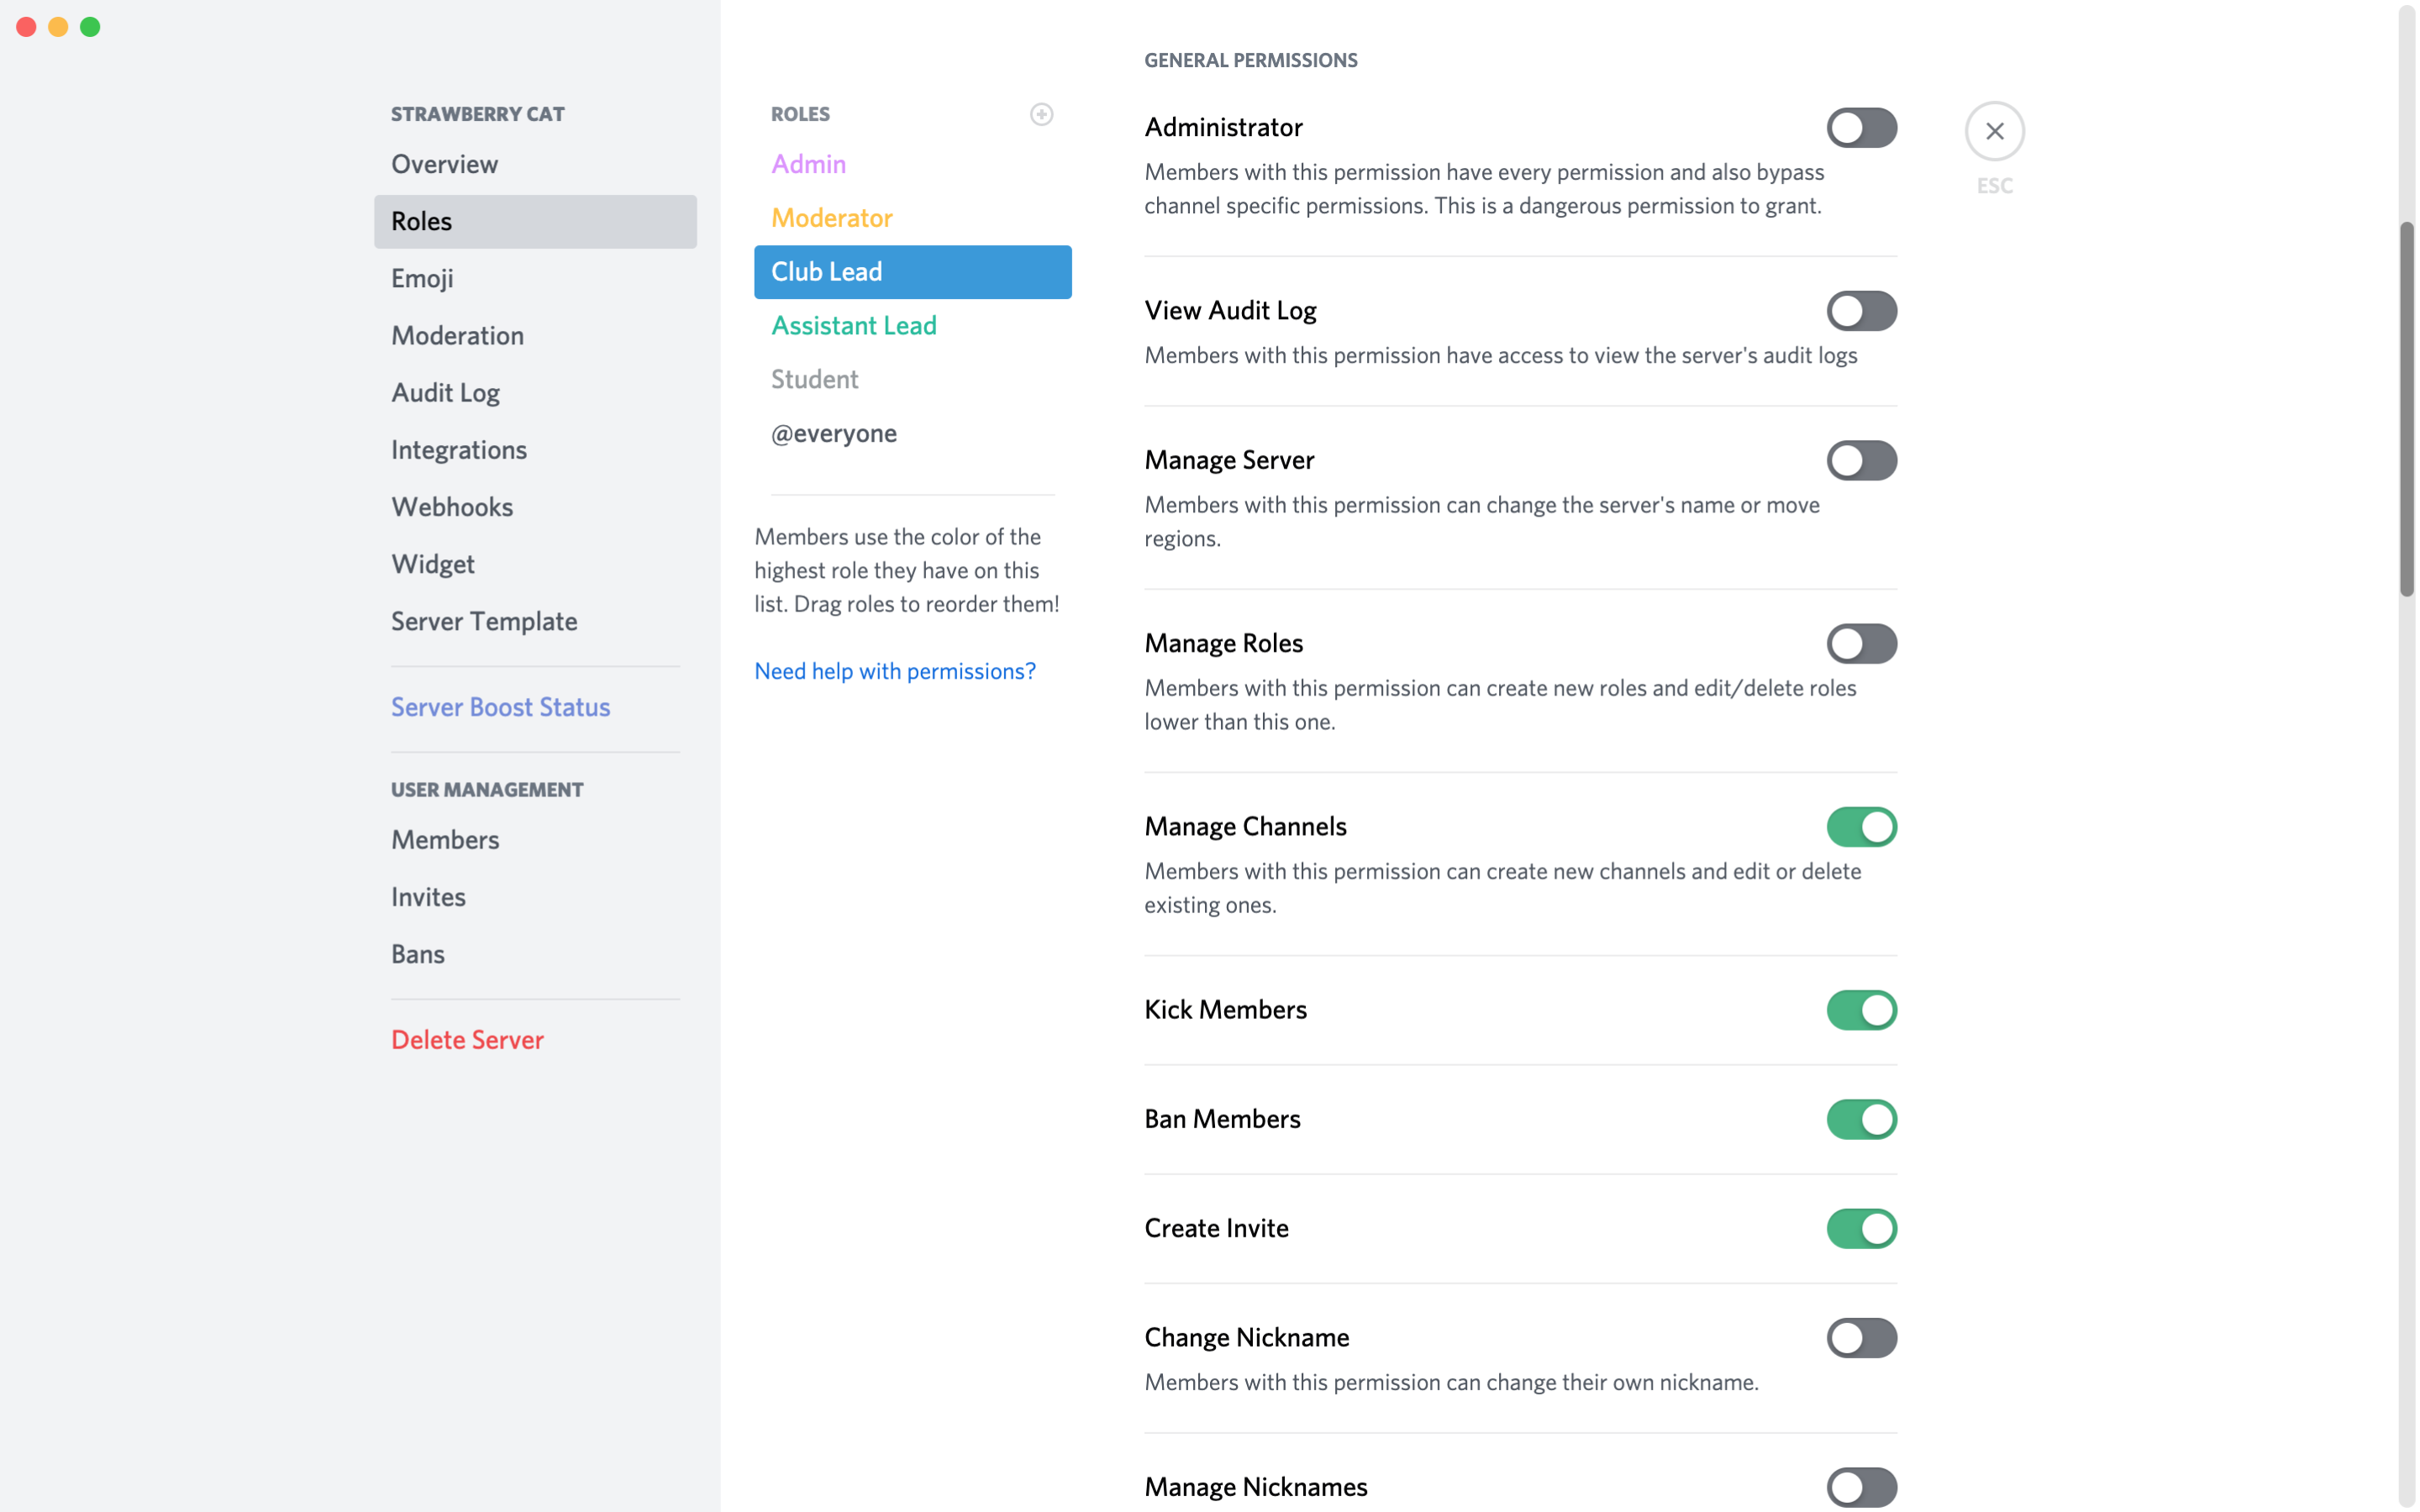Image resolution: width=2420 pixels, height=1512 pixels.
Task: Click the ESC close icon for permissions
Action: pyautogui.click(x=1993, y=131)
